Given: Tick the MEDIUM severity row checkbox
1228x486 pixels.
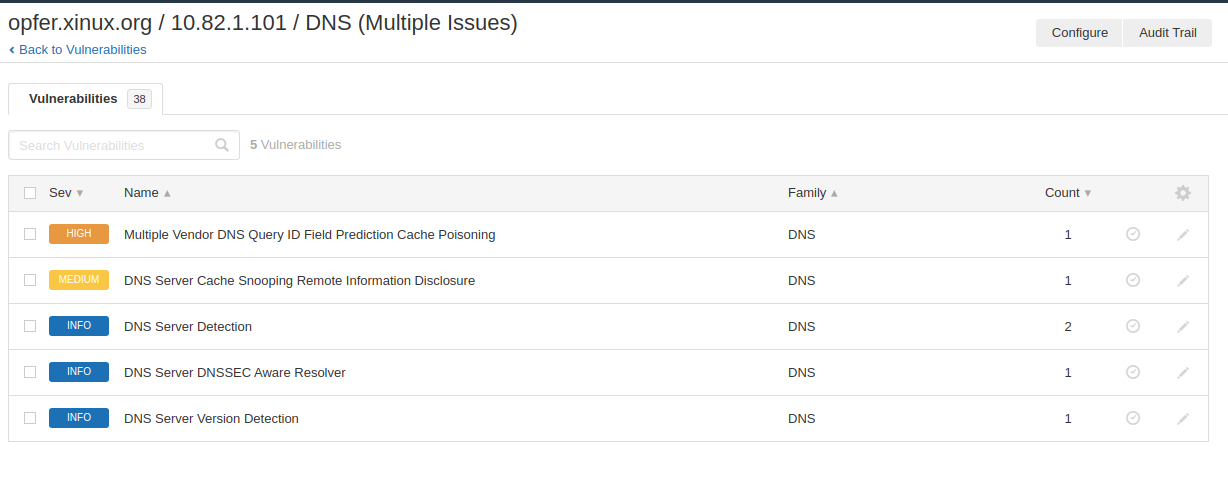Looking at the screenshot, I should click(30, 280).
